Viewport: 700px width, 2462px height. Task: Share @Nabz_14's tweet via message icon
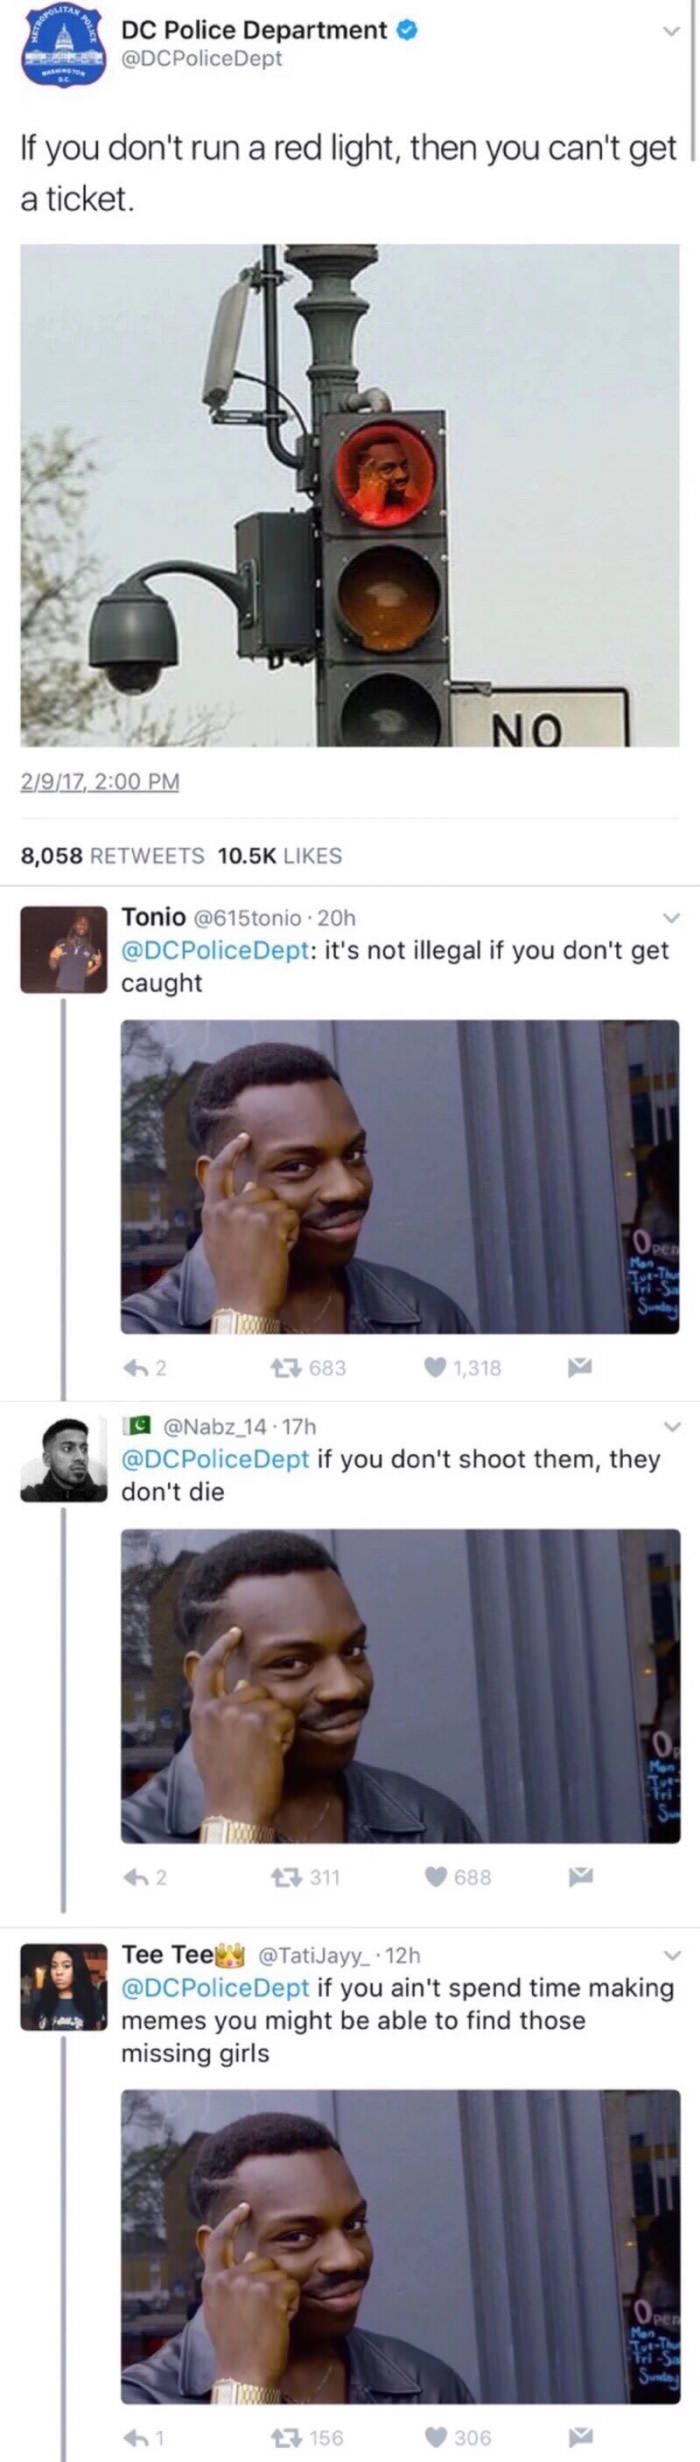point(581,1877)
